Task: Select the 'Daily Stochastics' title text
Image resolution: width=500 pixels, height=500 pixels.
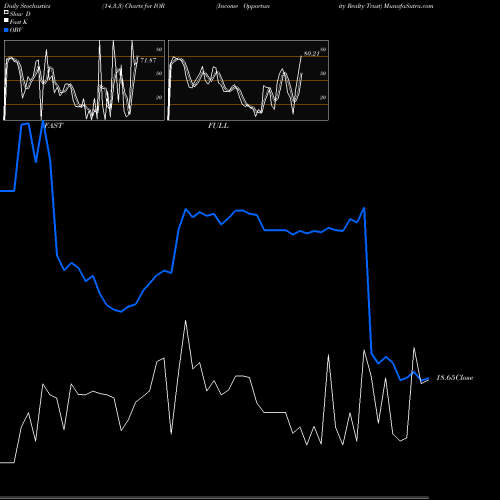Action: 27,6
